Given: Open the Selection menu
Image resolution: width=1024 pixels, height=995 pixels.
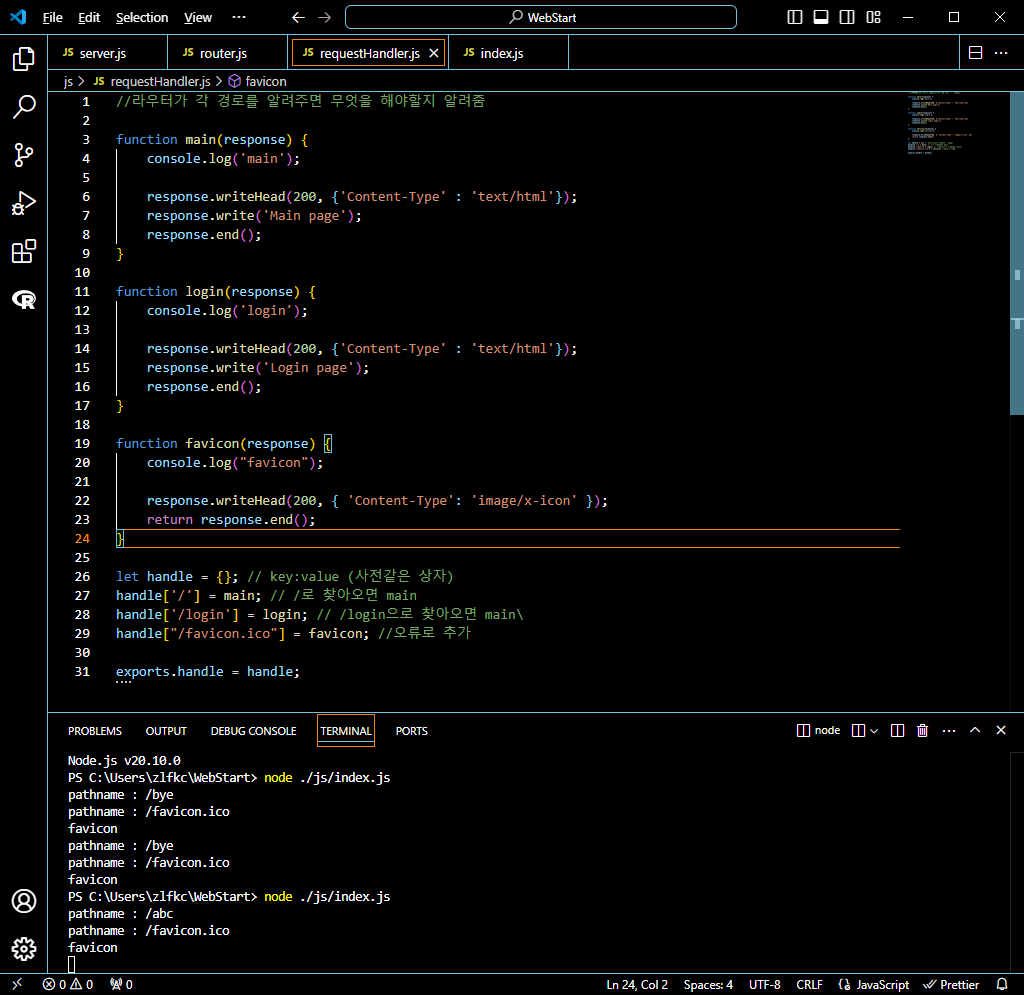Looking at the screenshot, I should pyautogui.click(x=142, y=18).
